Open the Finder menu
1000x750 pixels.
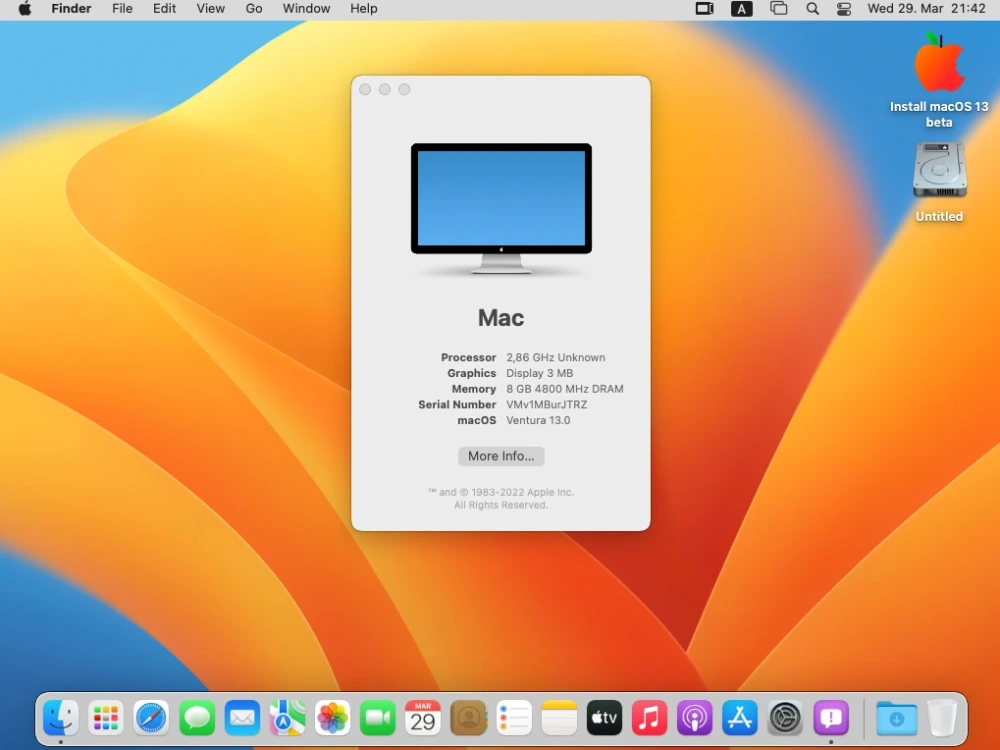click(x=71, y=9)
